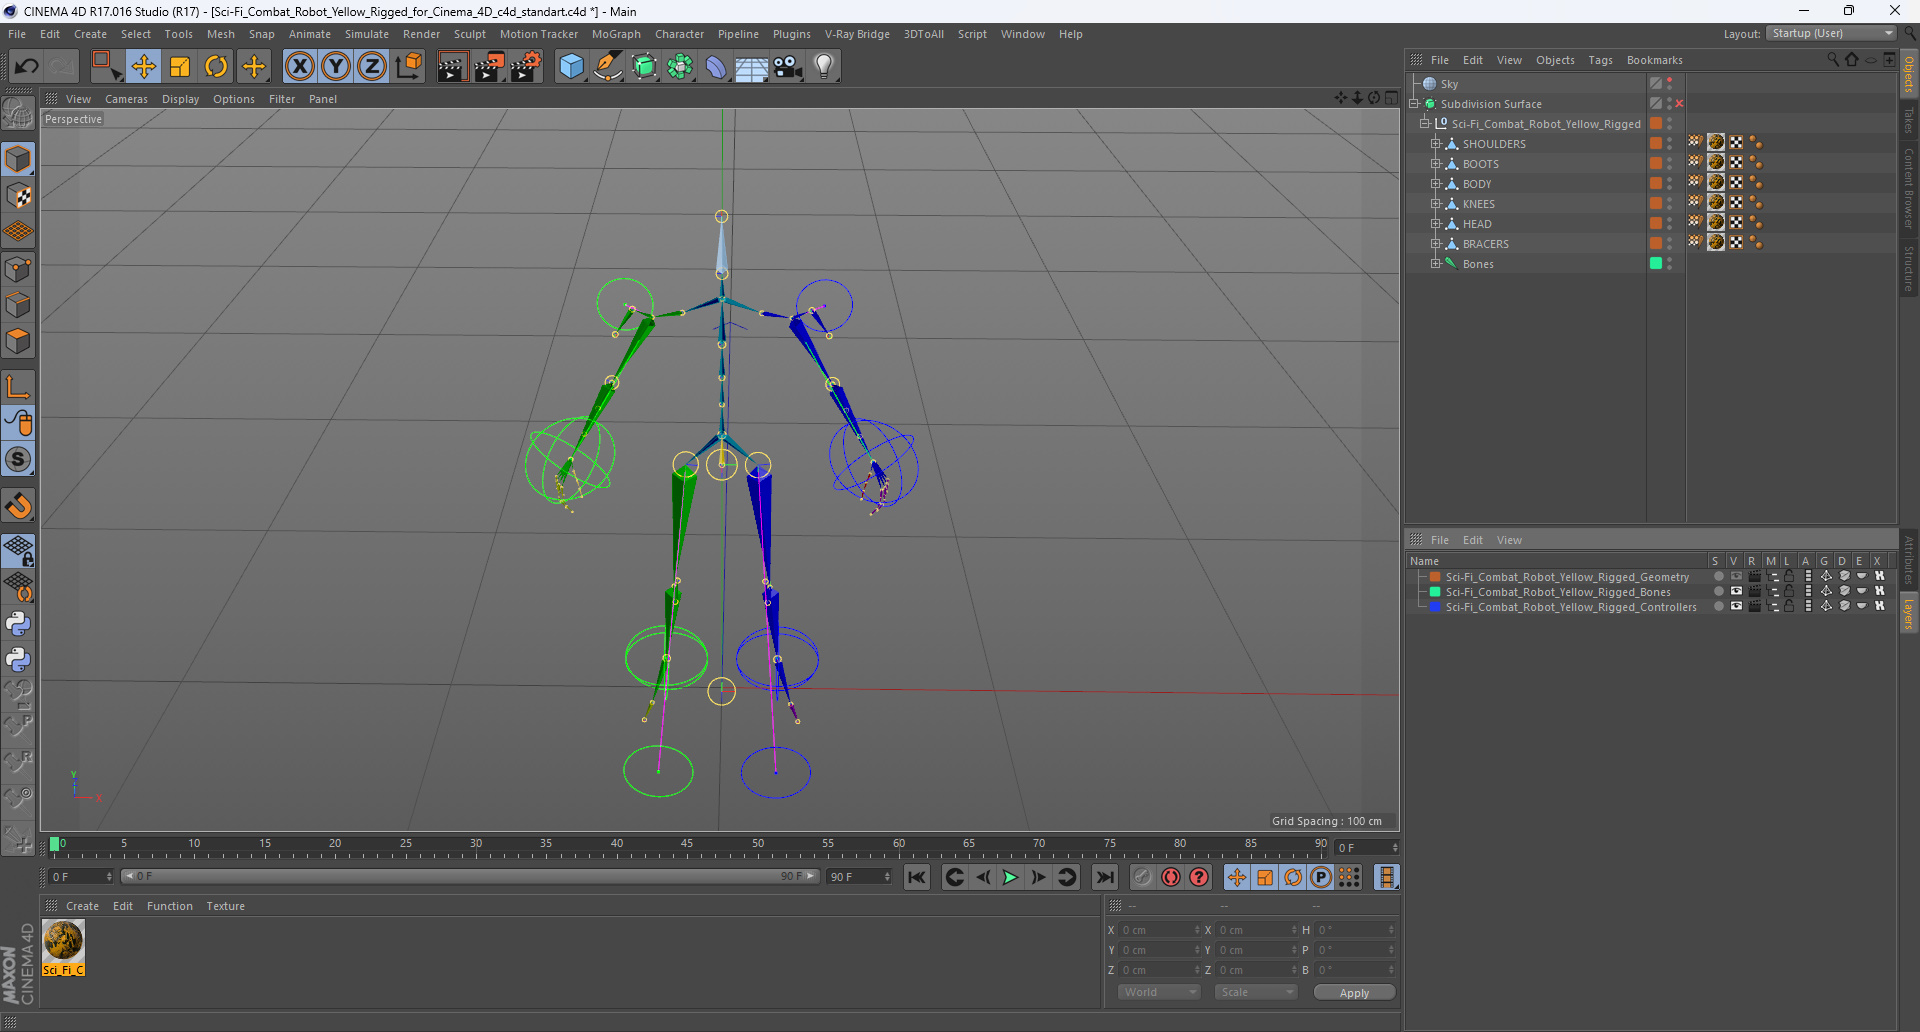Add a Cube primitive object
The width and height of the screenshot is (1920, 1032).
pos(571,67)
